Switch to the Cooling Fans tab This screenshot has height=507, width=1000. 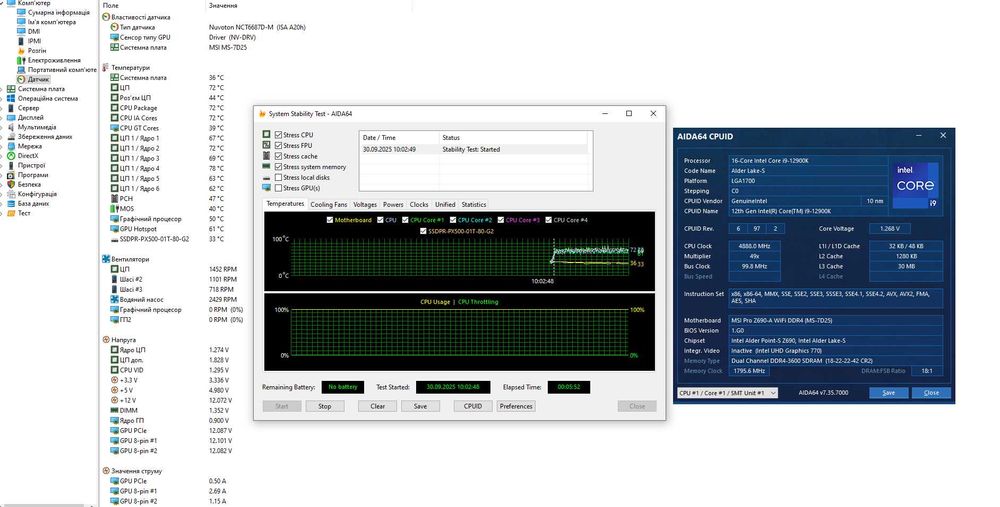tap(328, 205)
